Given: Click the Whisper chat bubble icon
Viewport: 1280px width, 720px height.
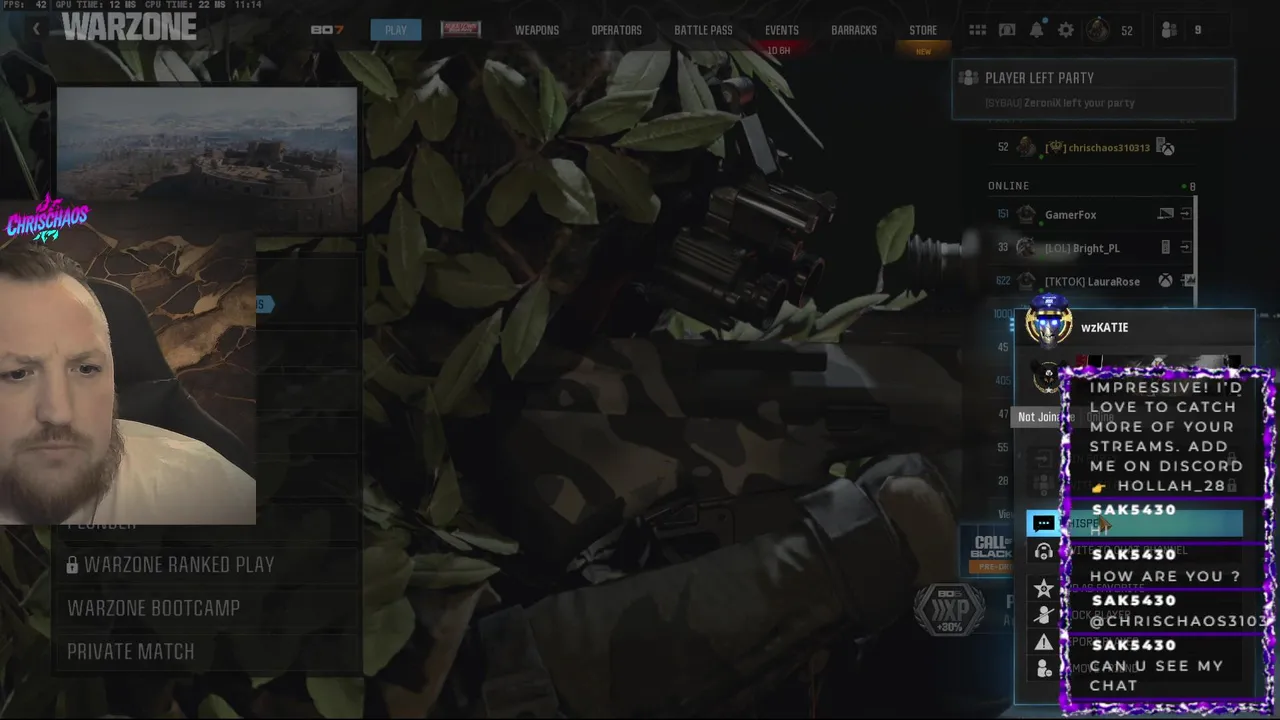Looking at the screenshot, I should tap(1043, 523).
